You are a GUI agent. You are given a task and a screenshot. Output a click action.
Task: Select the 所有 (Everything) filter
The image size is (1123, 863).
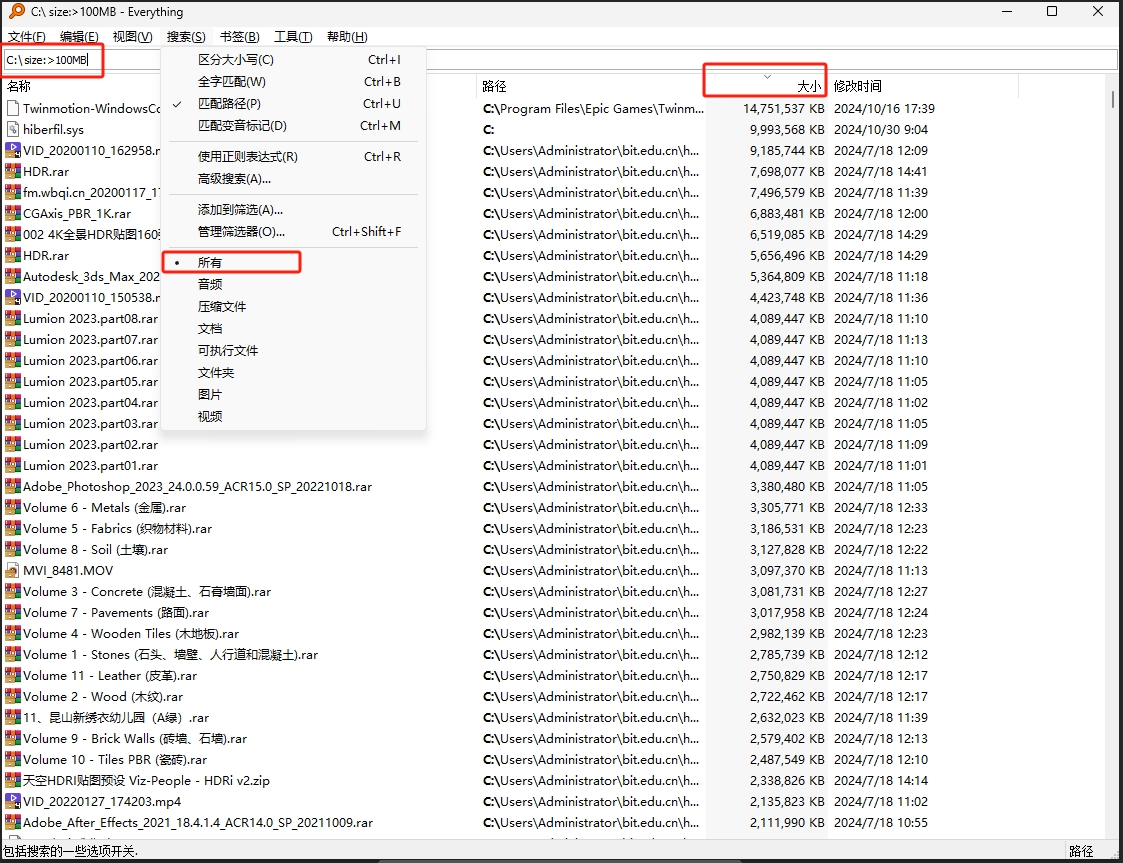[294, 263]
